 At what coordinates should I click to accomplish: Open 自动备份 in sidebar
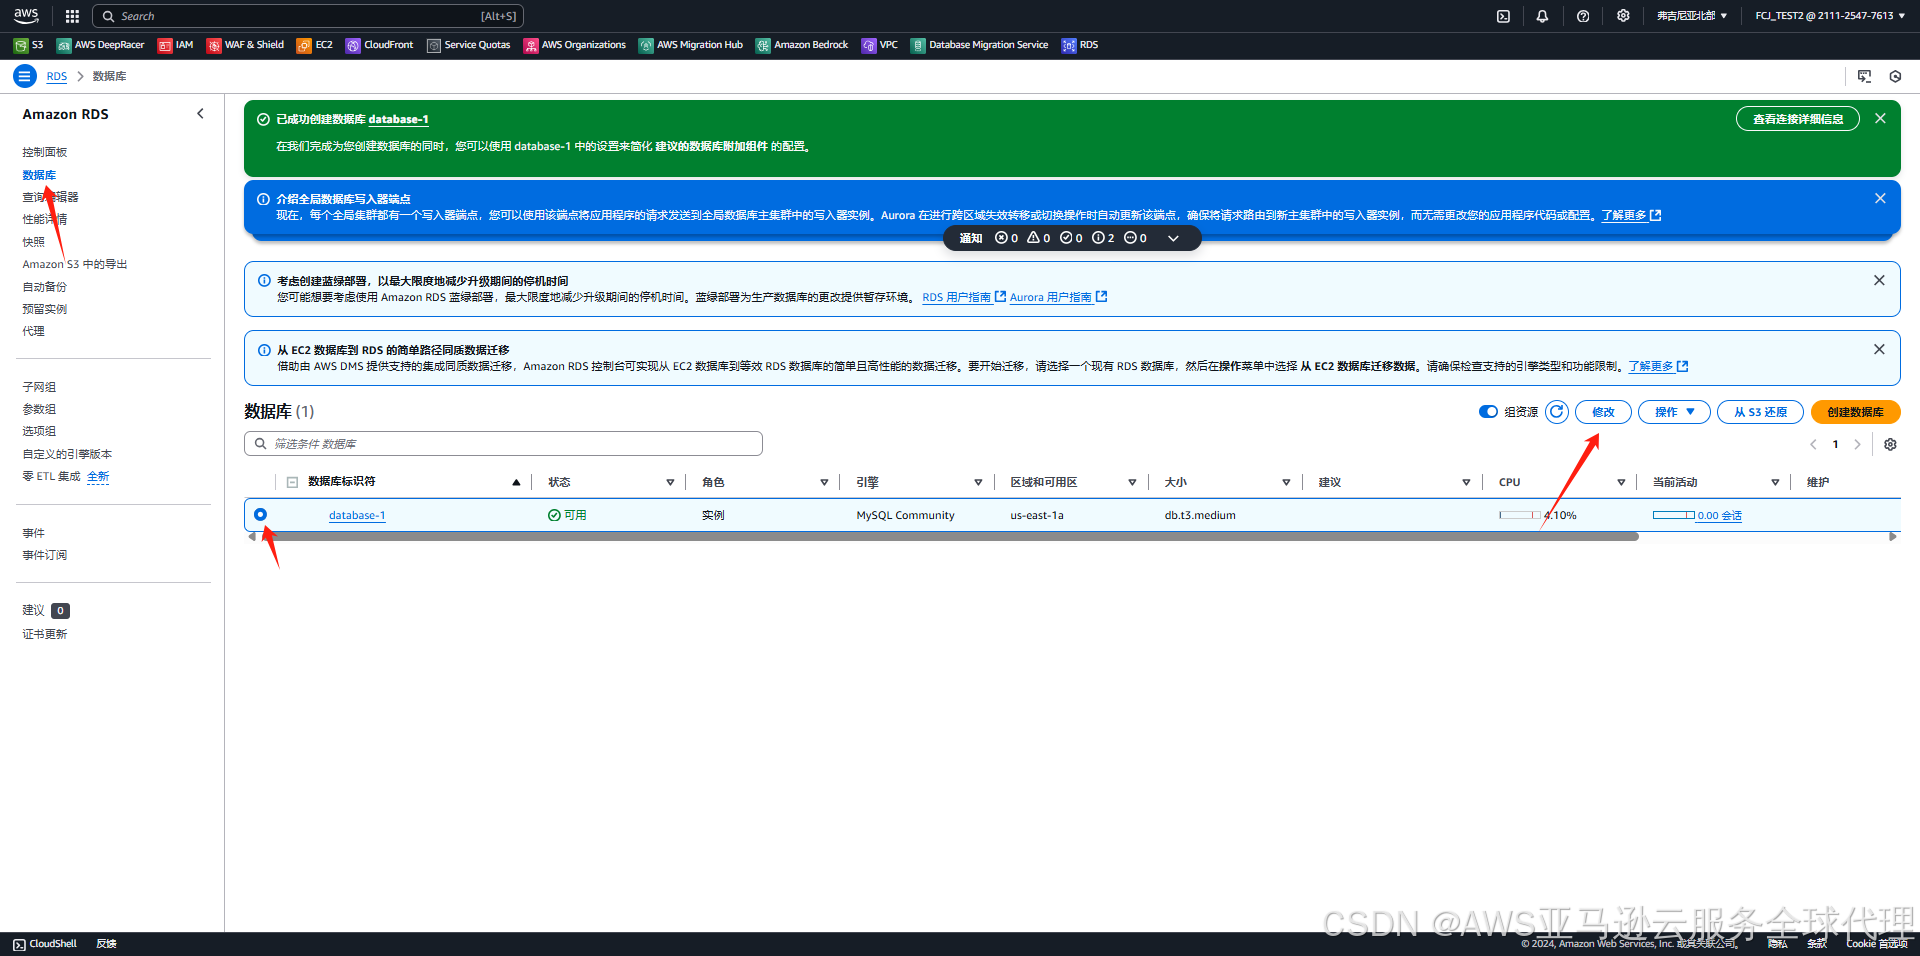44,287
